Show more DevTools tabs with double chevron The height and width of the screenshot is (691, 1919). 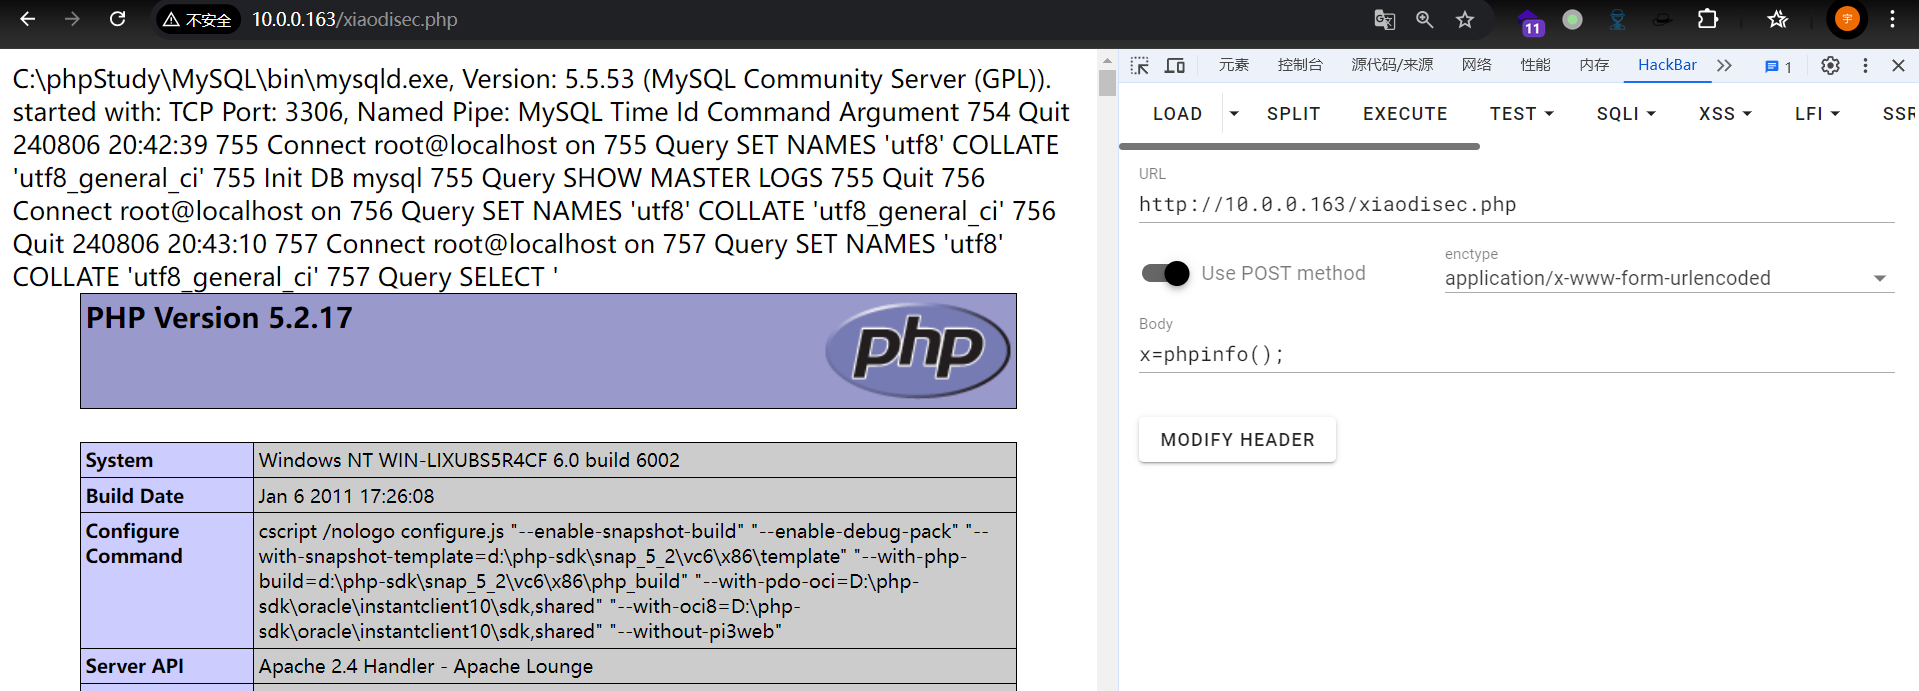1724,65
